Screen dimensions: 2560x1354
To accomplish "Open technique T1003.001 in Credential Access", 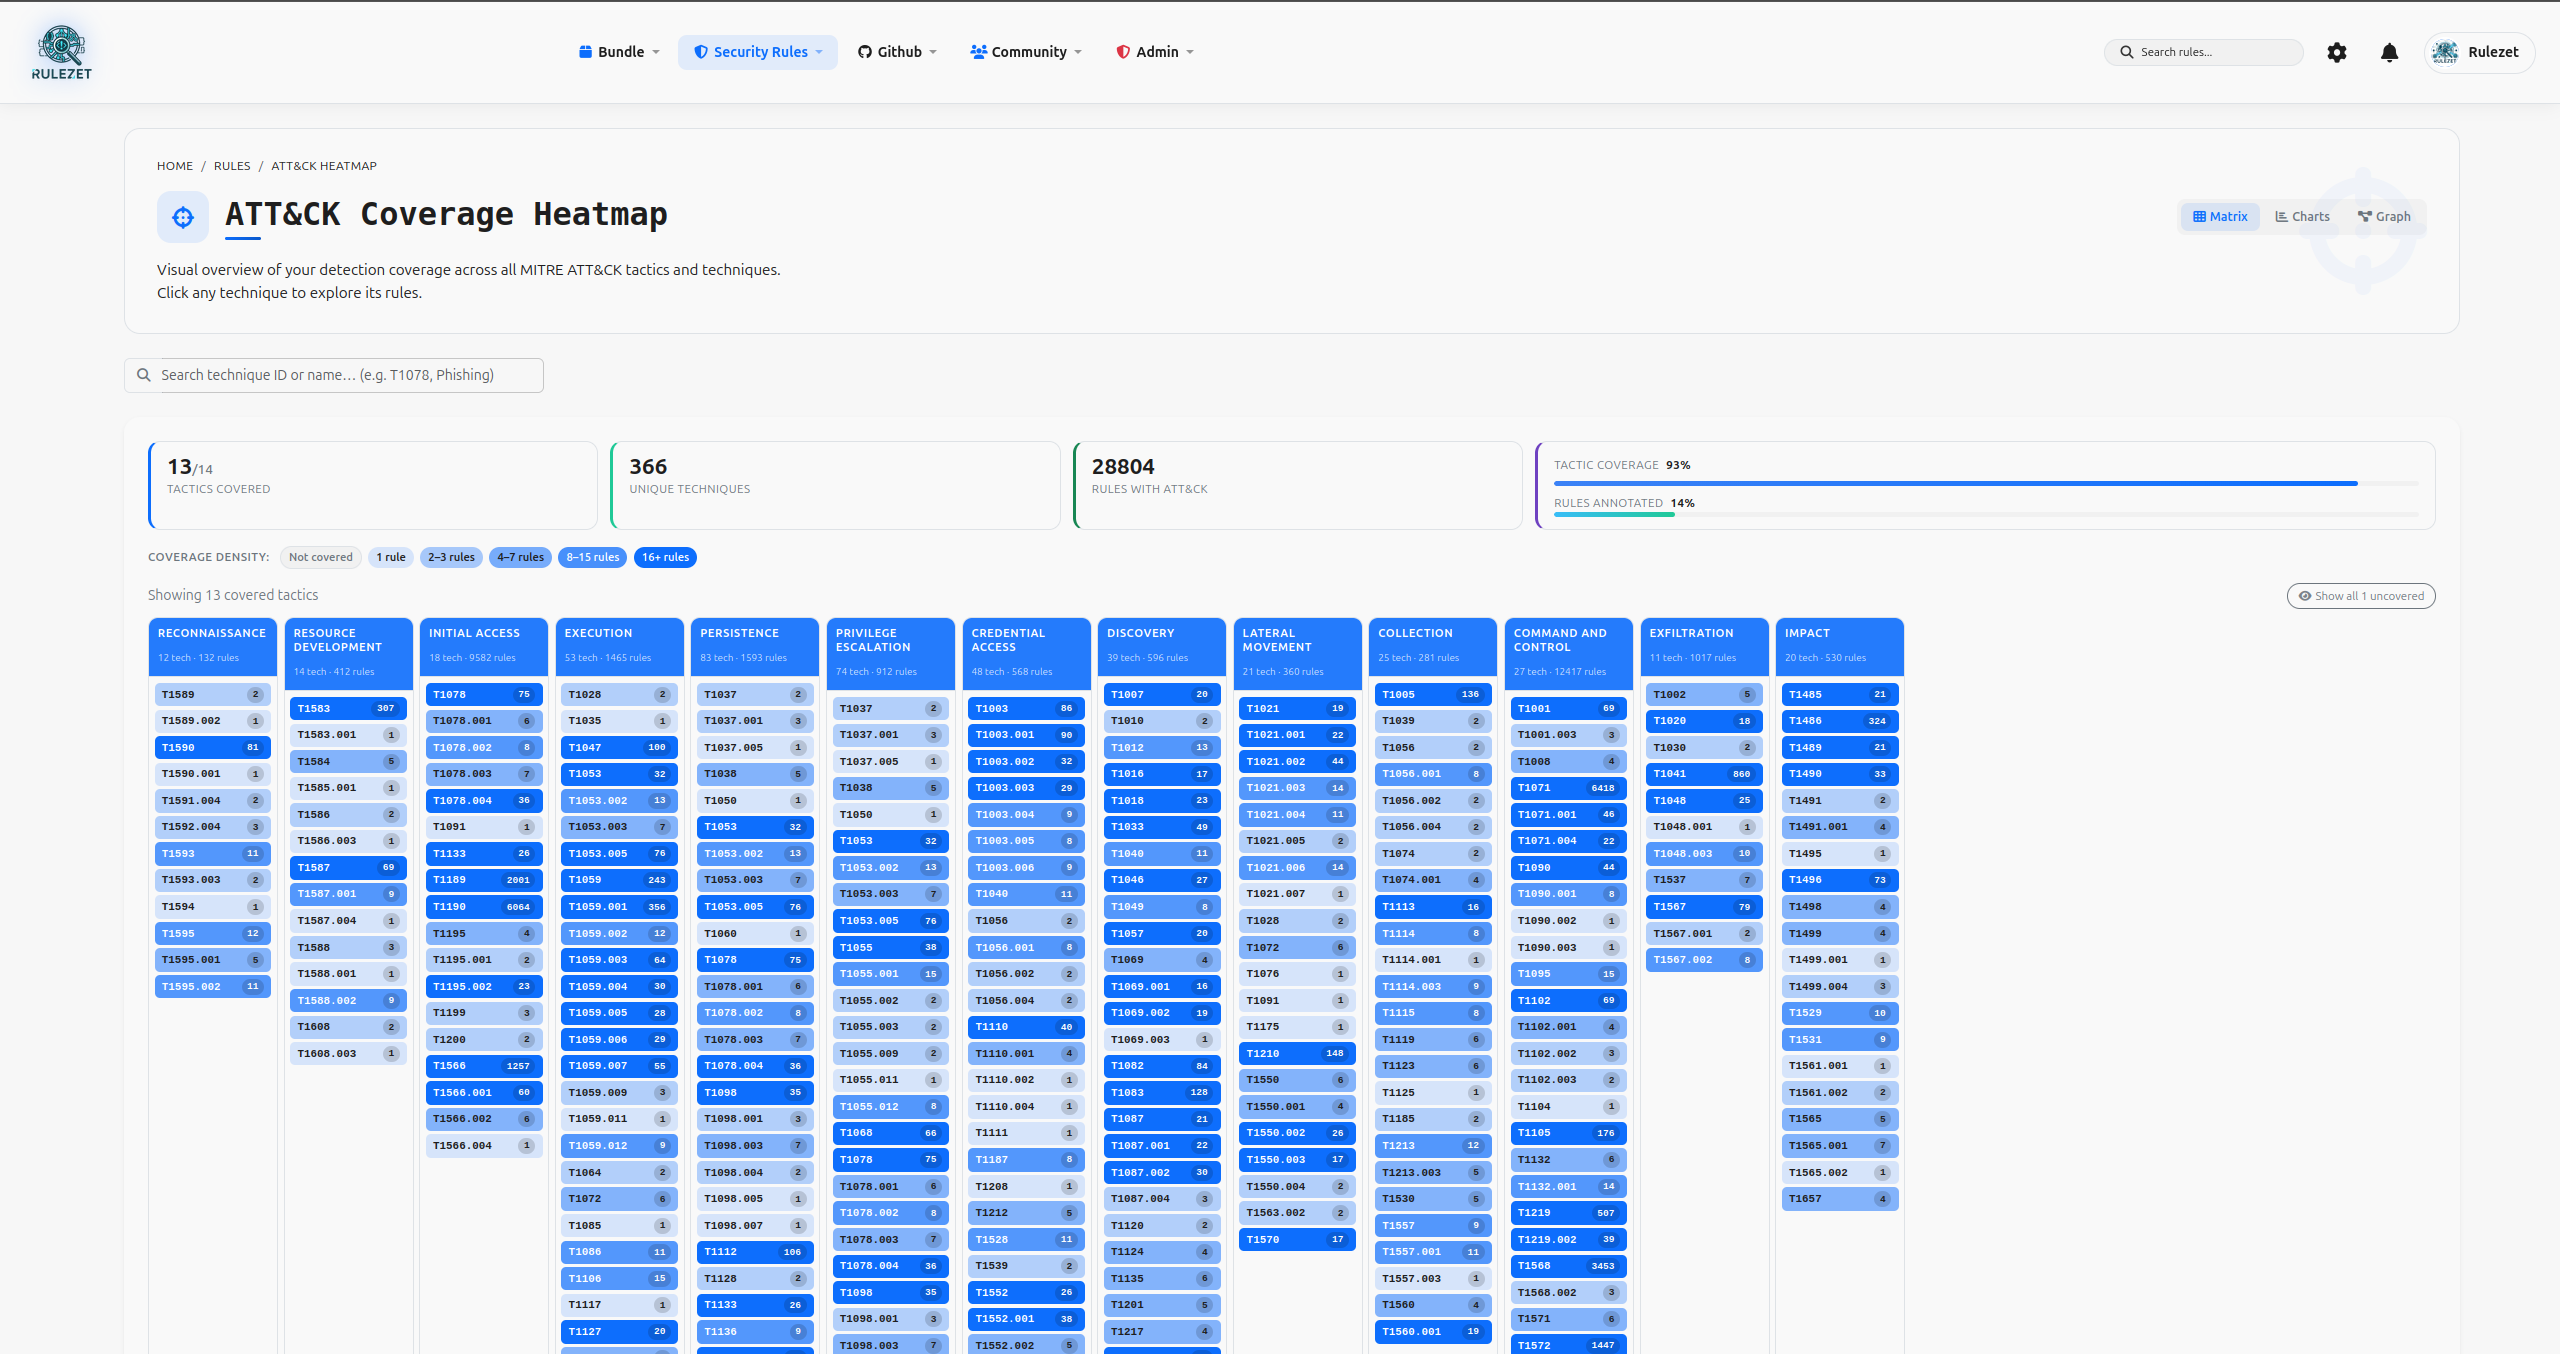I will tap(1026, 735).
